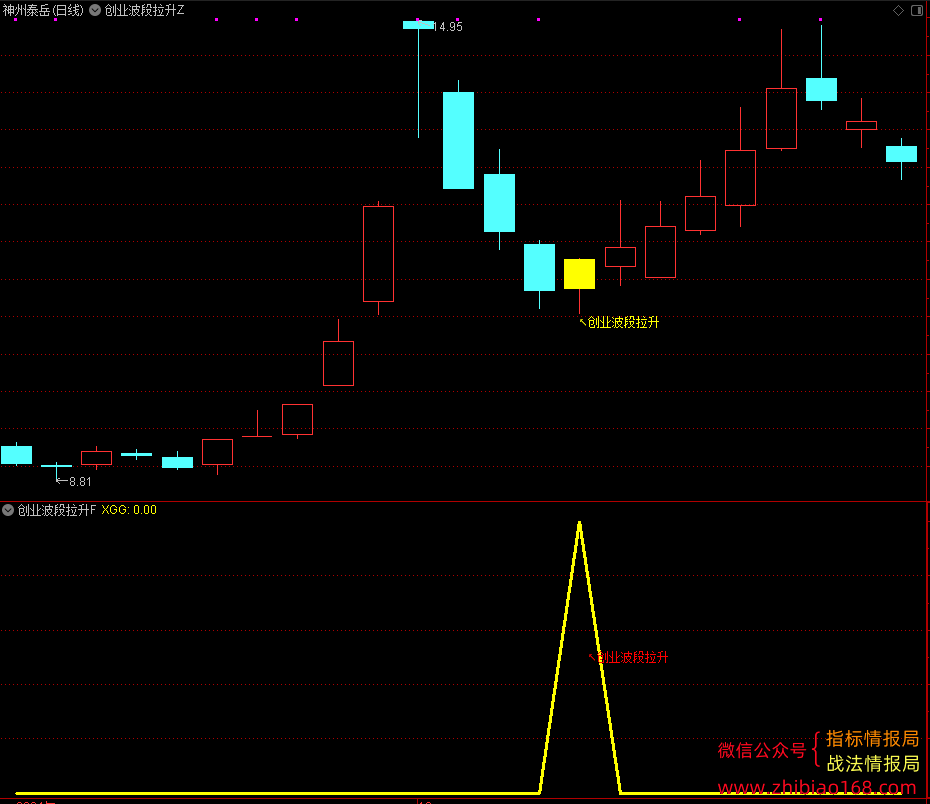
Task: Select the yellow signal candlestick
Action: 579,275
